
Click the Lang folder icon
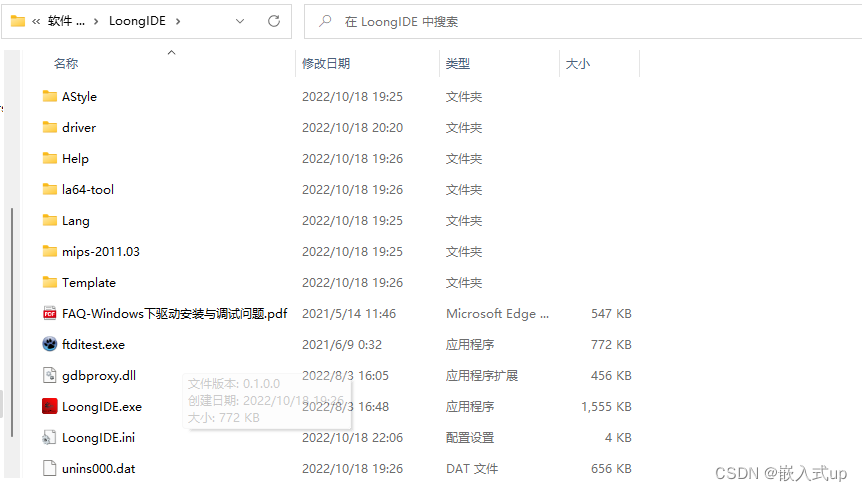pos(49,220)
